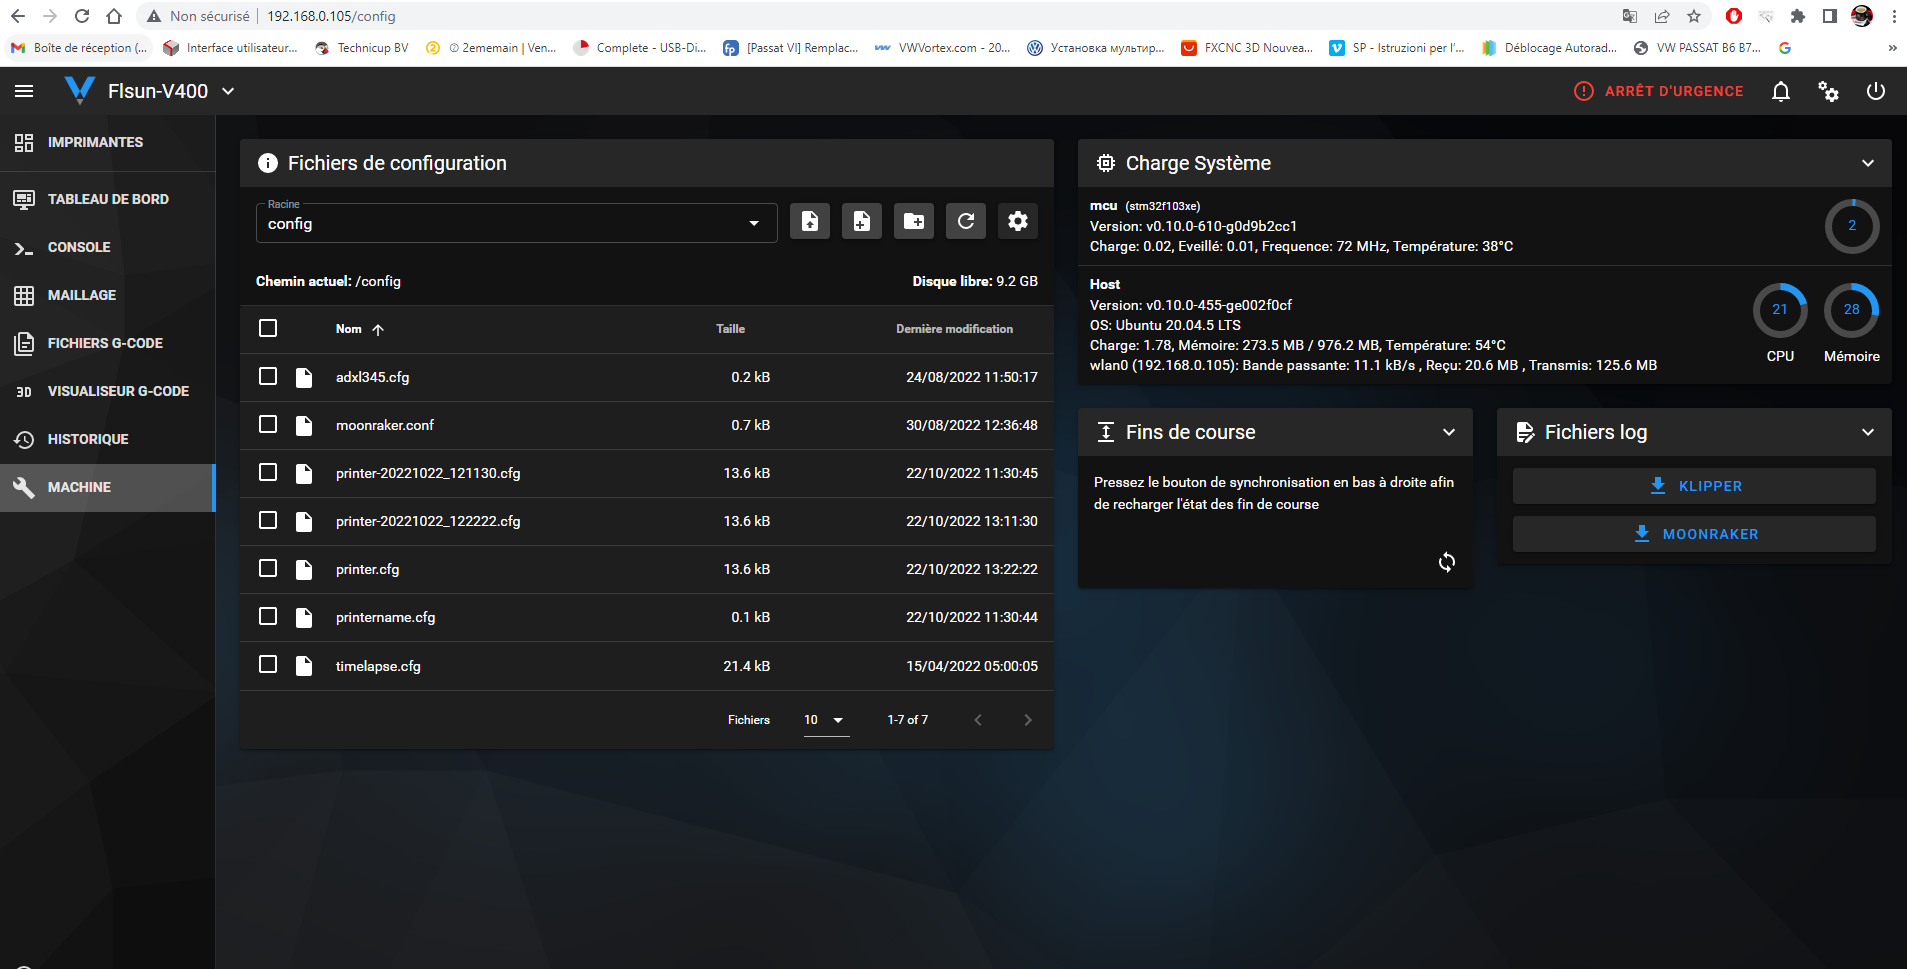Viewport: 1907px width, 969px height.
Task: Click the mcu load circular gauge
Action: pyautogui.click(x=1852, y=226)
